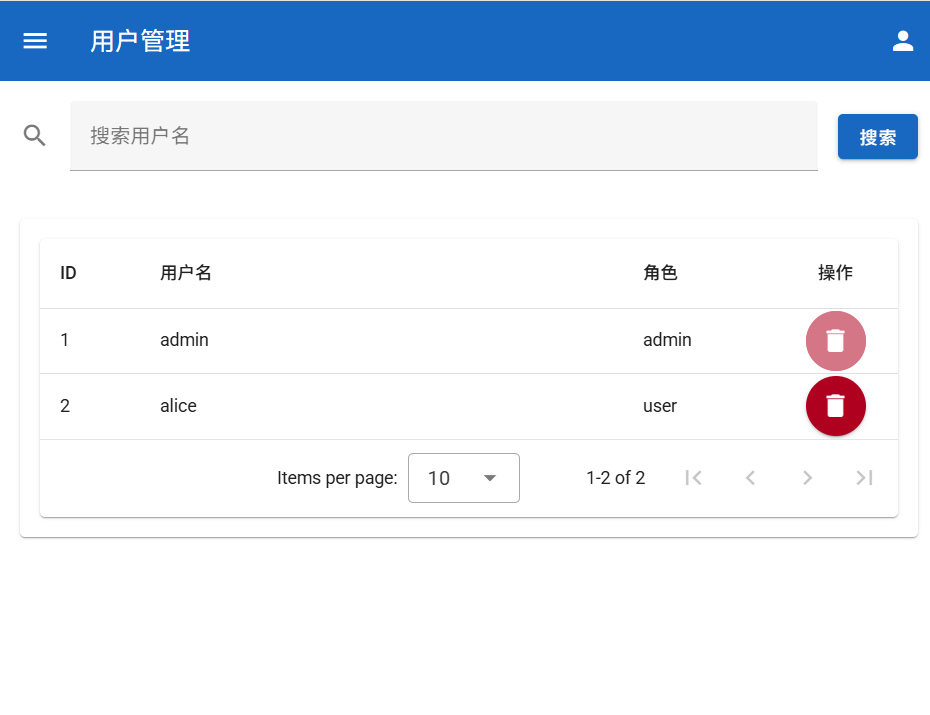This screenshot has height=715, width=930.
Task: Open Items per page dropdown showing 10
Action: pyautogui.click(x=464, y=478)
